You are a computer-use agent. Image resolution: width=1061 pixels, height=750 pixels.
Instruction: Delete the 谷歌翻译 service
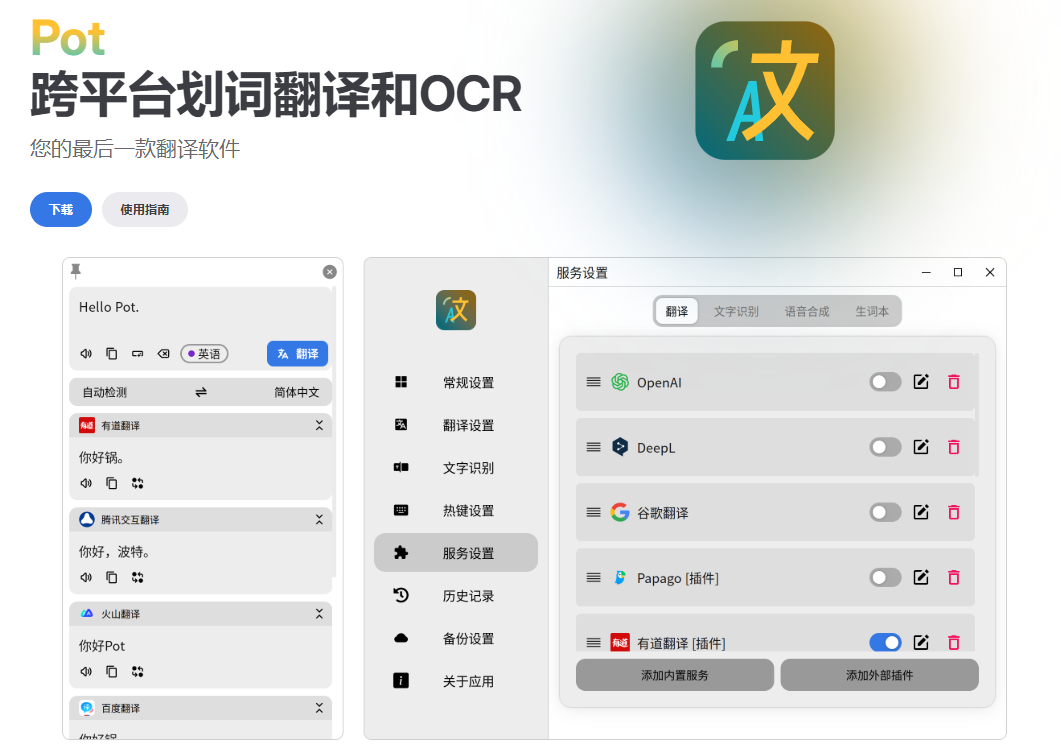[x=954, y=512]
